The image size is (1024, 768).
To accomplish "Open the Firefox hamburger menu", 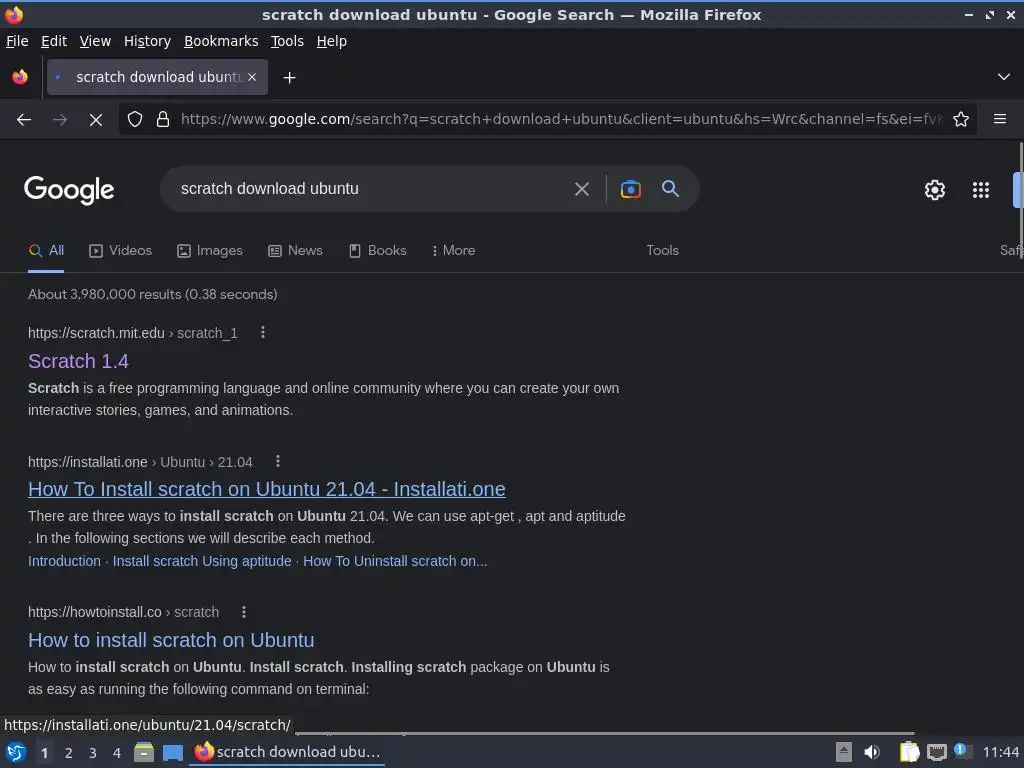I will click(1000, 119).
